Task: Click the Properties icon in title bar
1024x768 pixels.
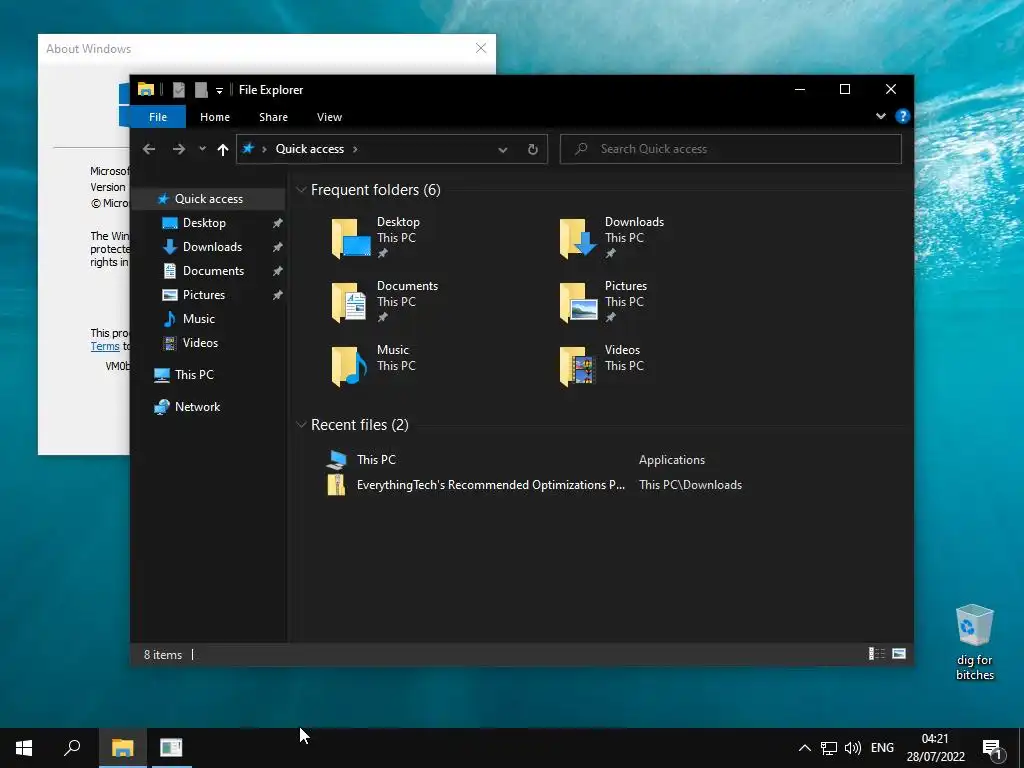Action: (179, 89)
